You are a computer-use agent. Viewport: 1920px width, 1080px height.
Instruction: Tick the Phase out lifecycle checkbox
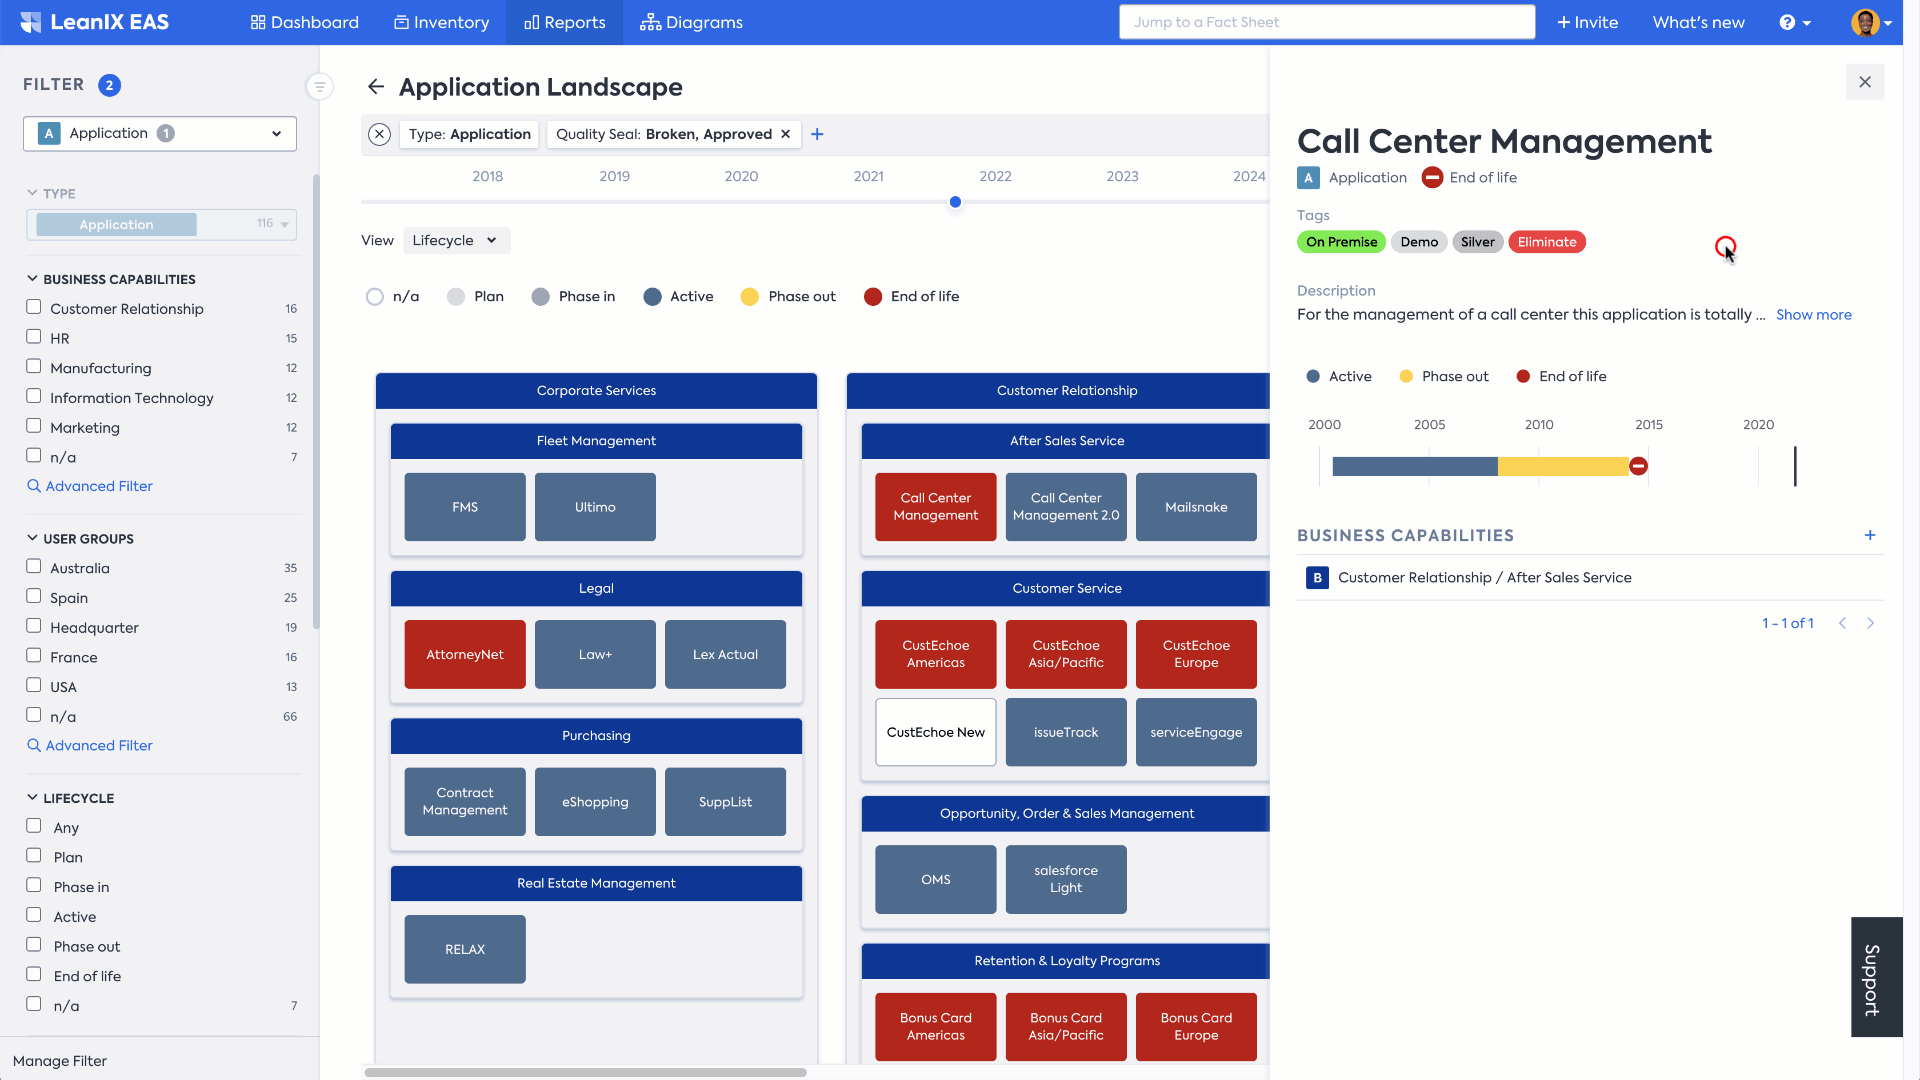34,945
